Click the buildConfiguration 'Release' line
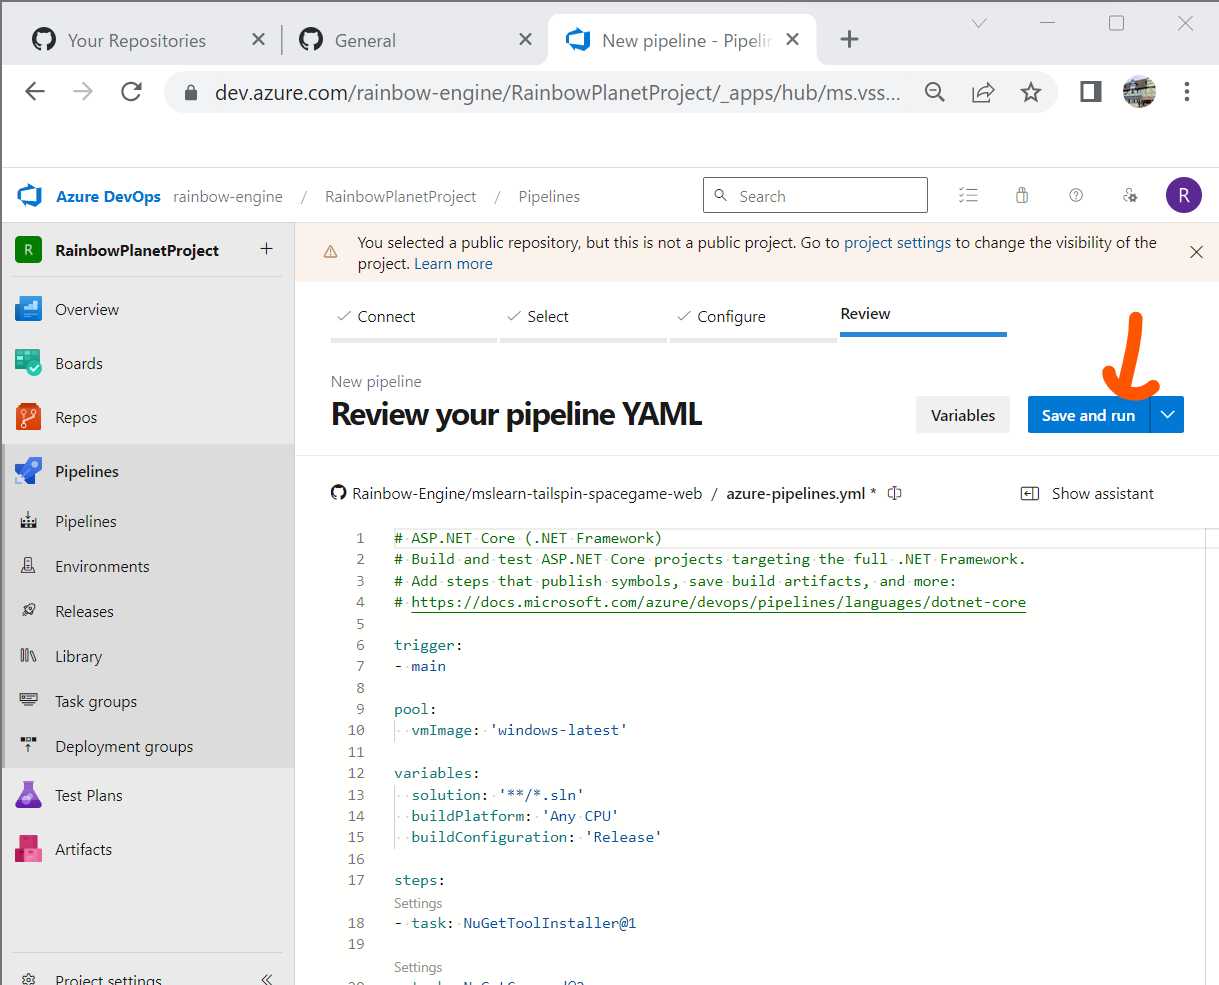The height and width of the screenshot is (985, 1219). pos(536,837)
